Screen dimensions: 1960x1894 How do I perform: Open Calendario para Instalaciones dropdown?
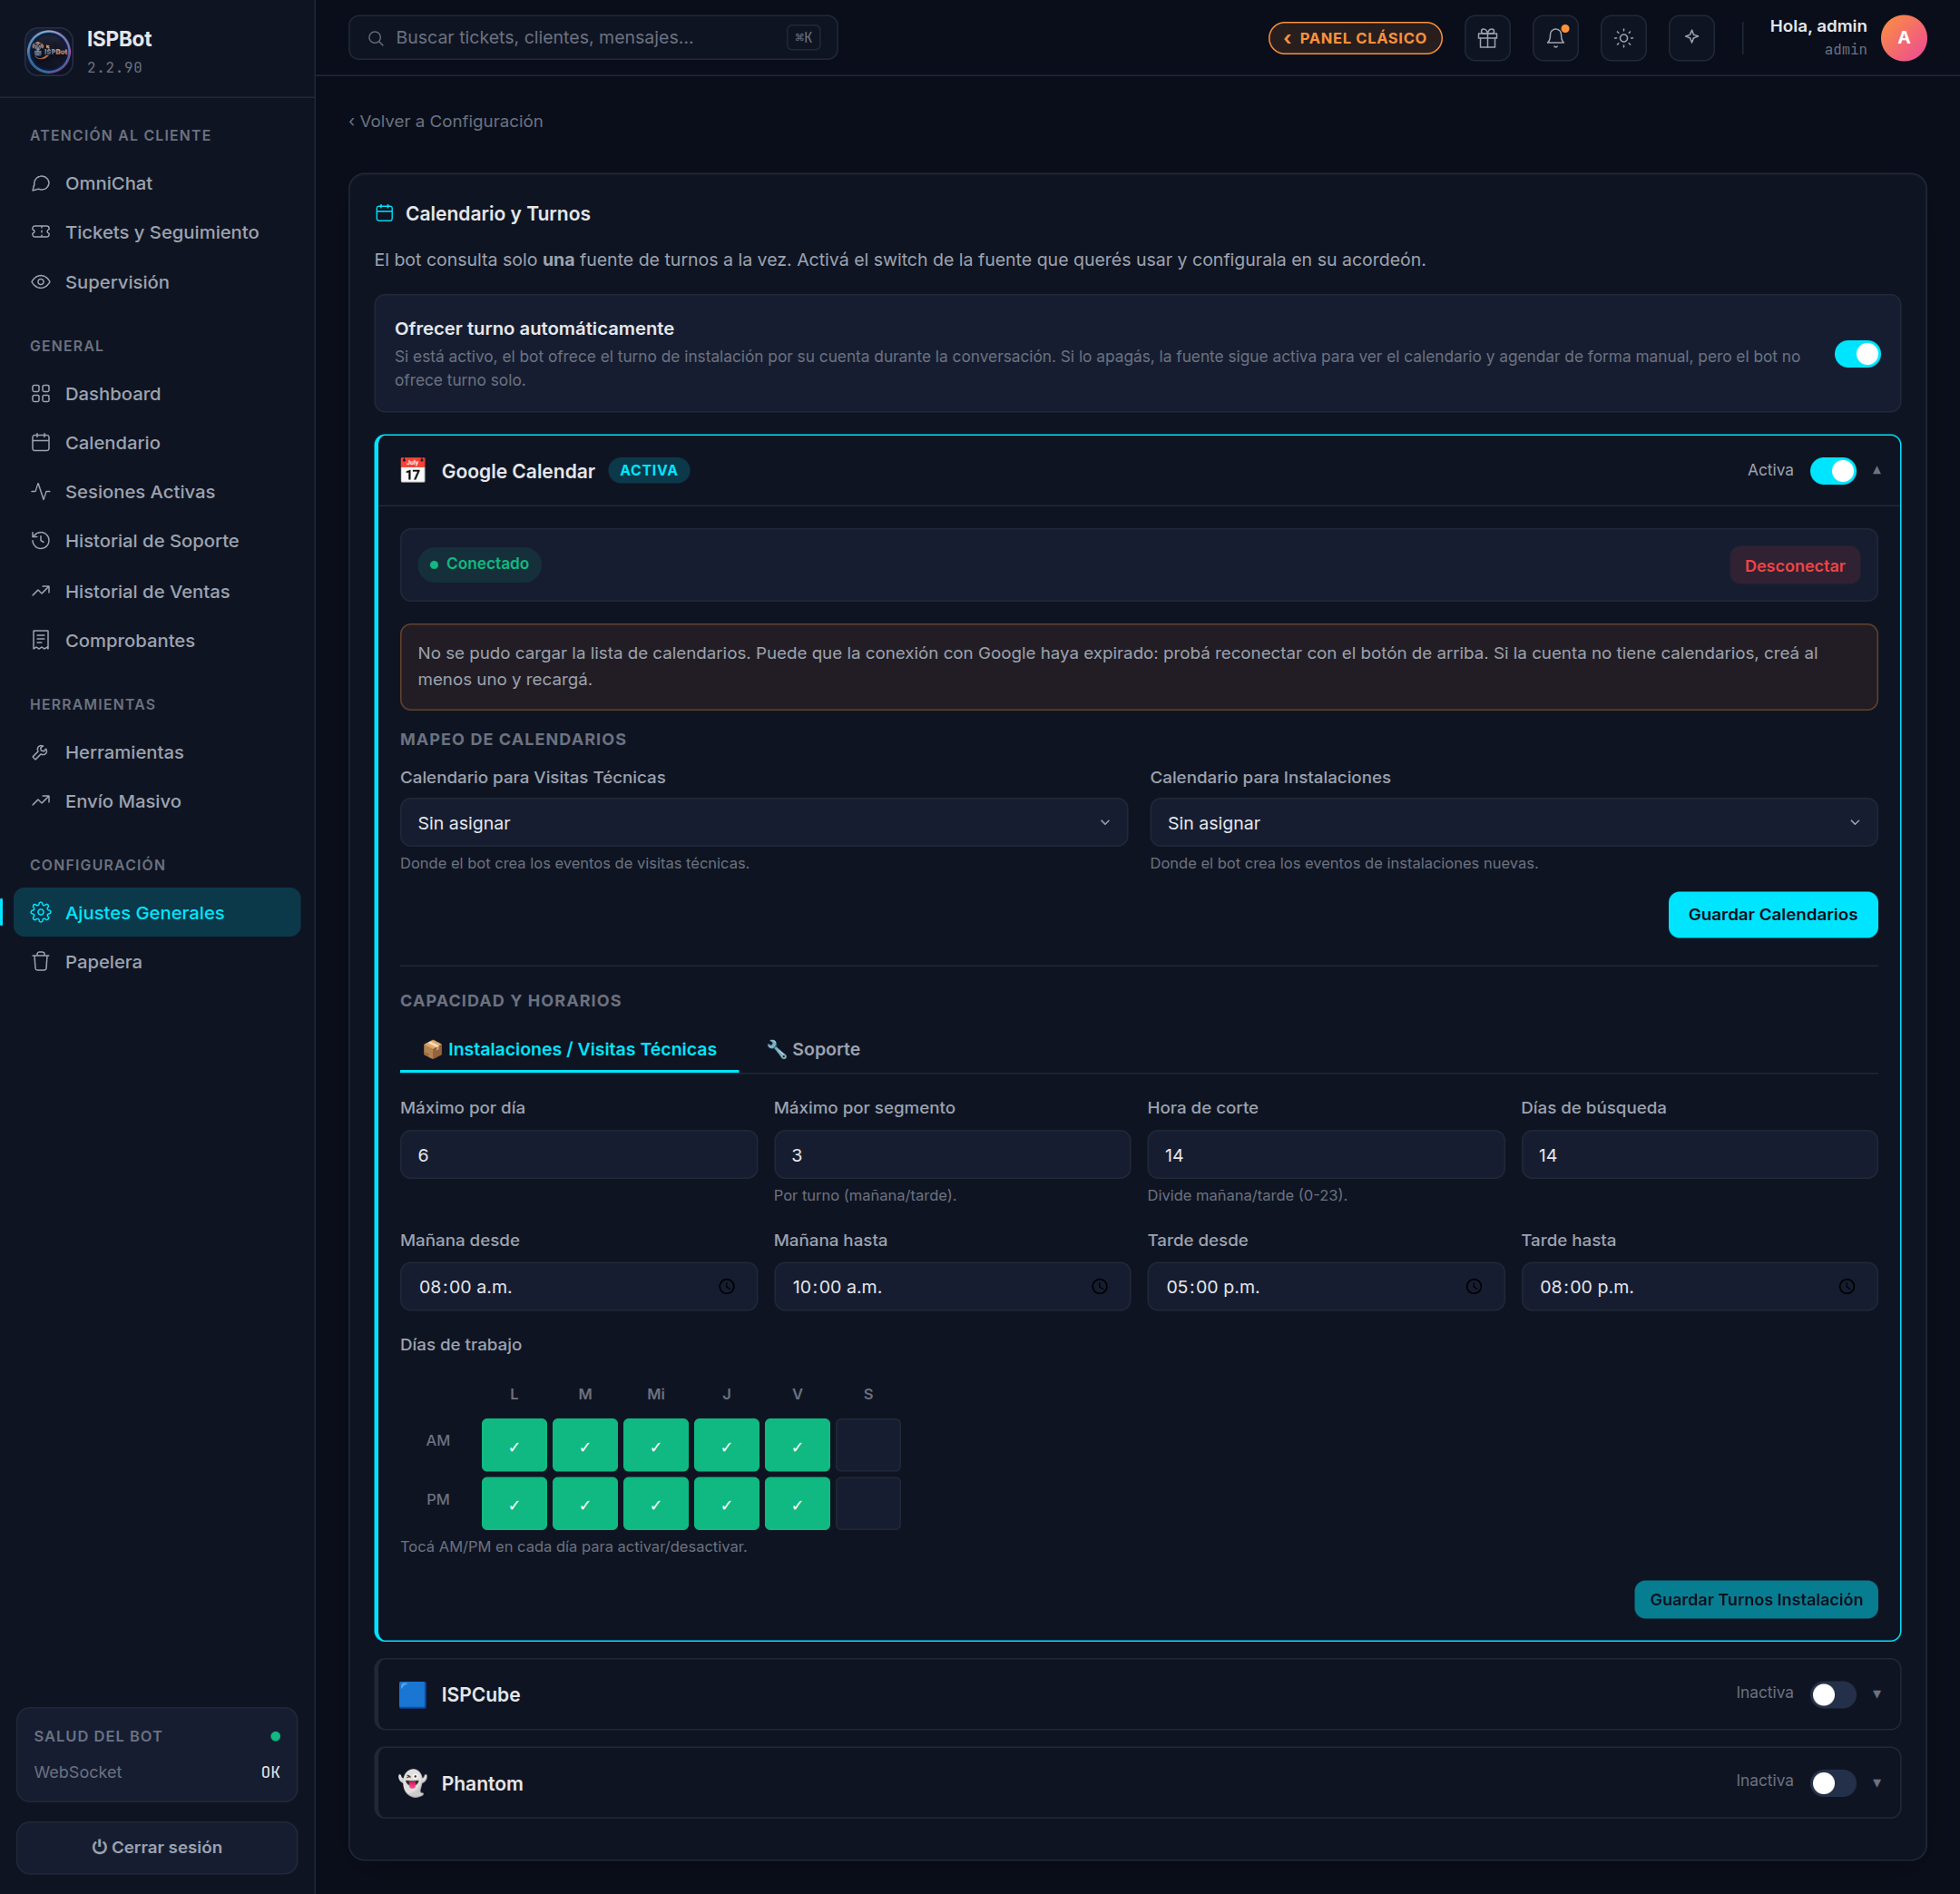[x=1513, y=822]
